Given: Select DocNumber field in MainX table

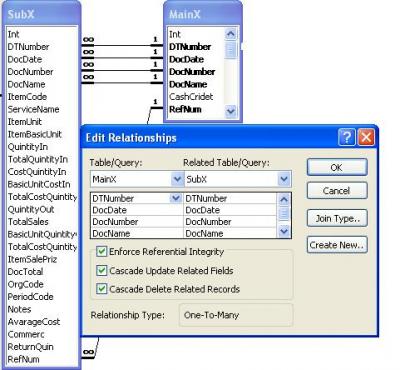Looking at the screenshot, I should 192,72.
